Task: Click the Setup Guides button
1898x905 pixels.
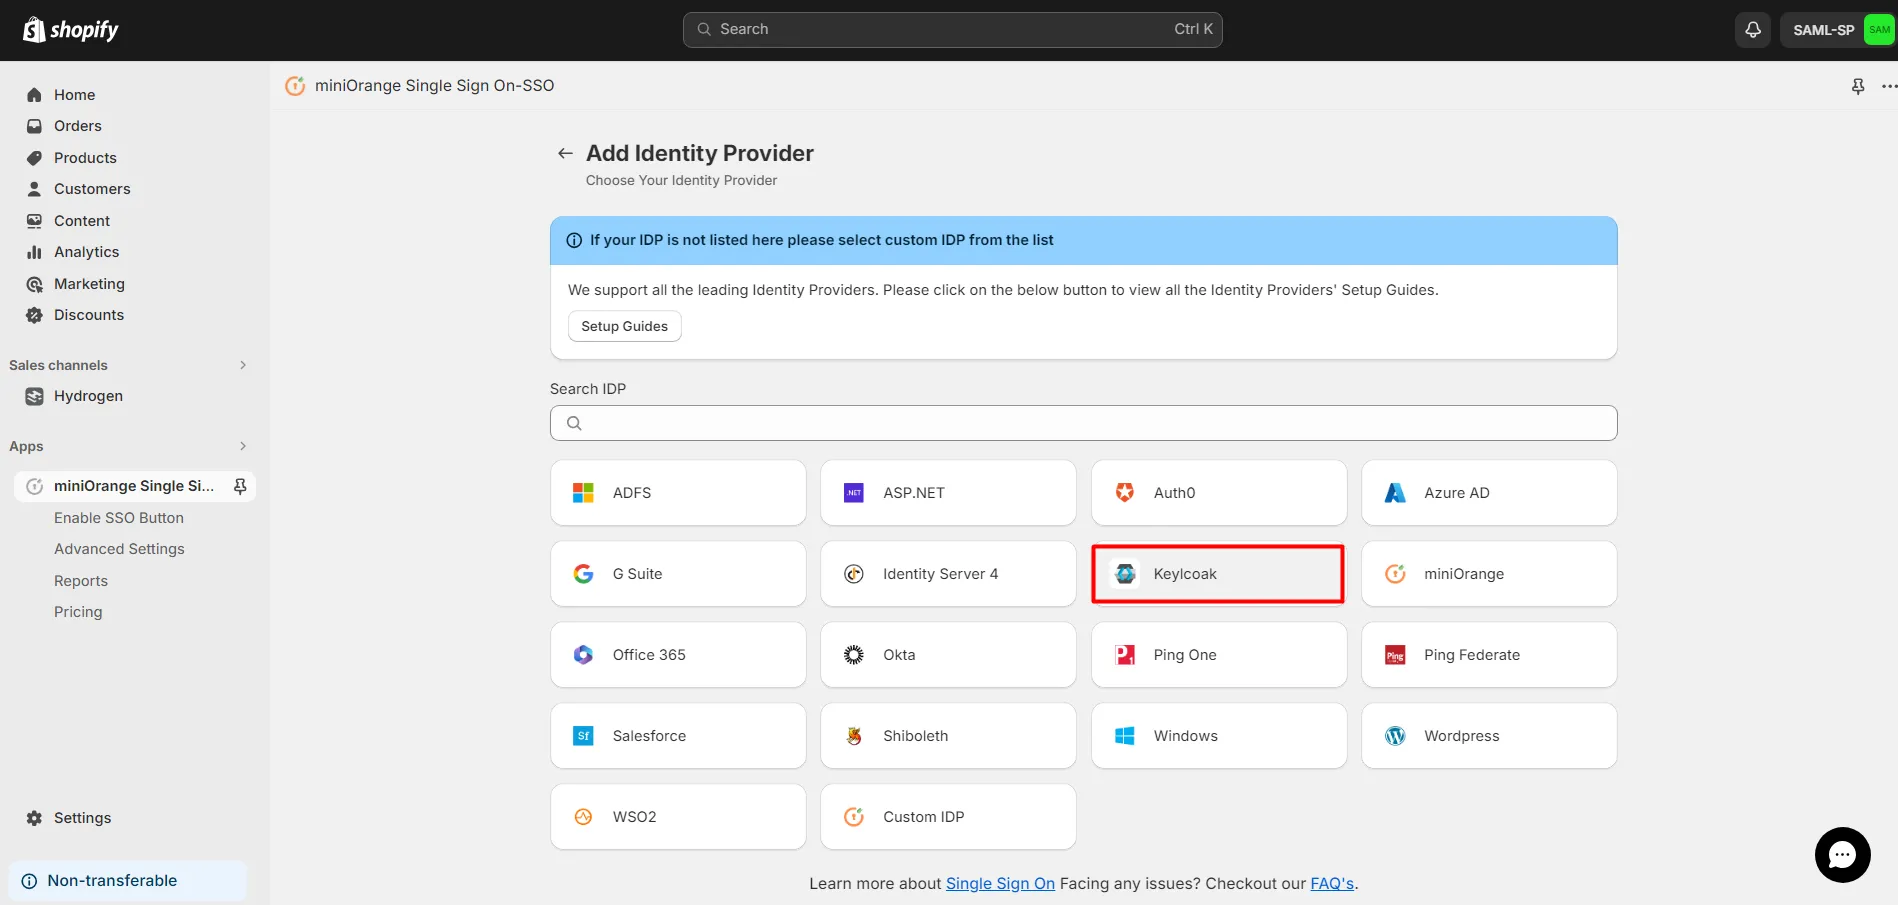Action: coord(625,326)
